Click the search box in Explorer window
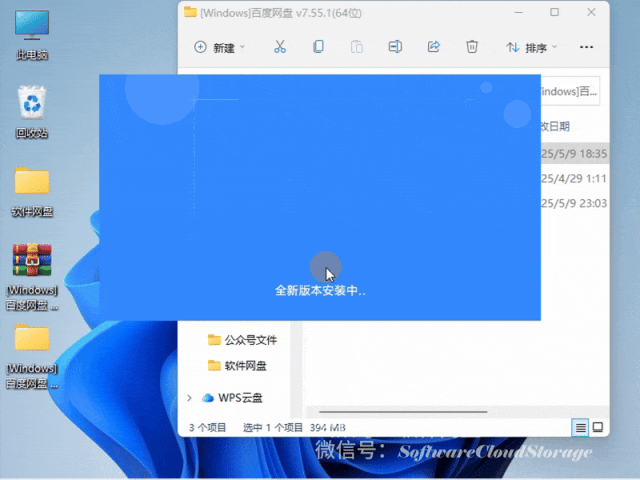The width and height of the screenshot is (640, 480). click(571, 91)
